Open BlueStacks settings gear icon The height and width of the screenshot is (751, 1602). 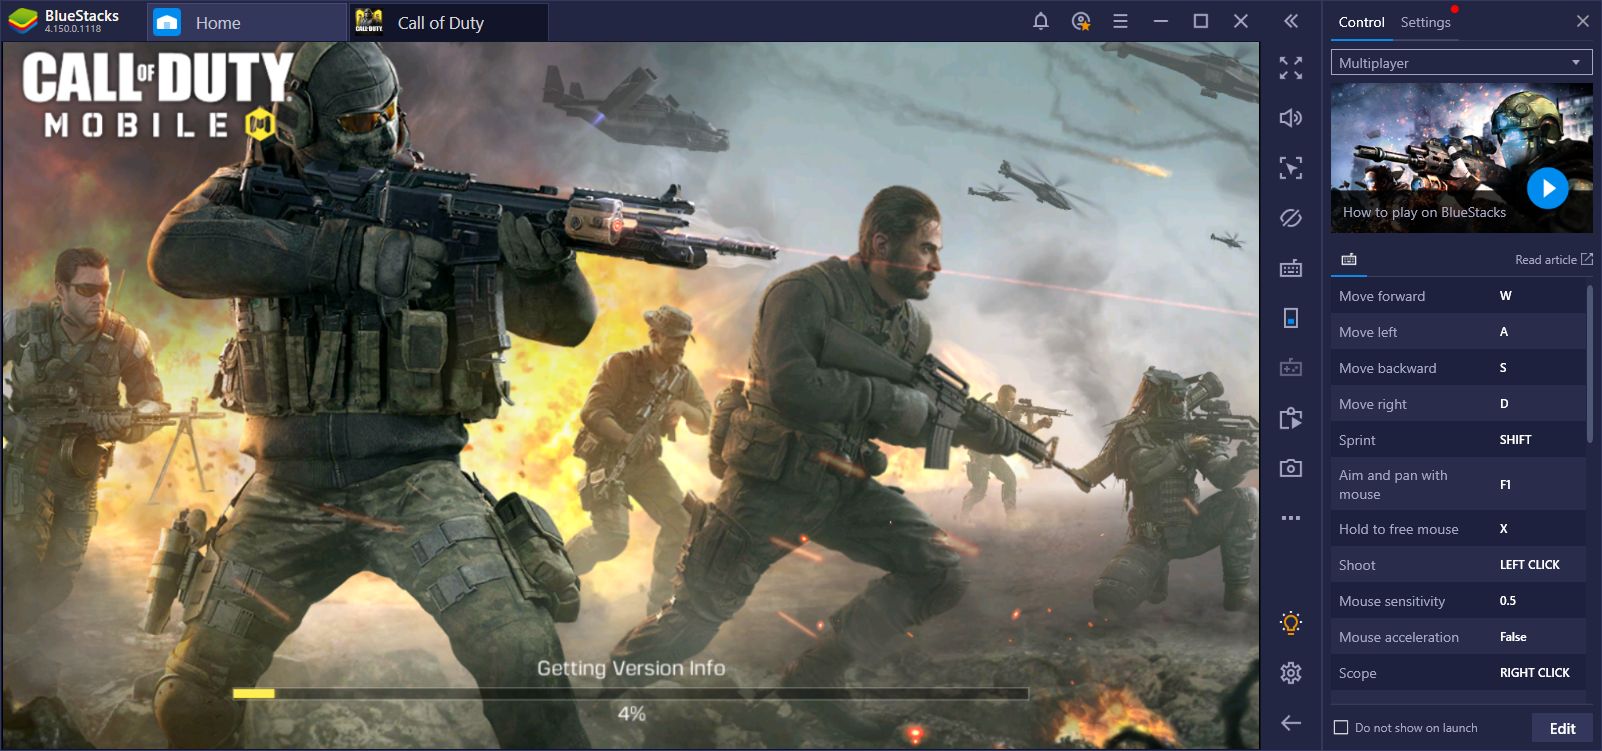coord(1291,673)
